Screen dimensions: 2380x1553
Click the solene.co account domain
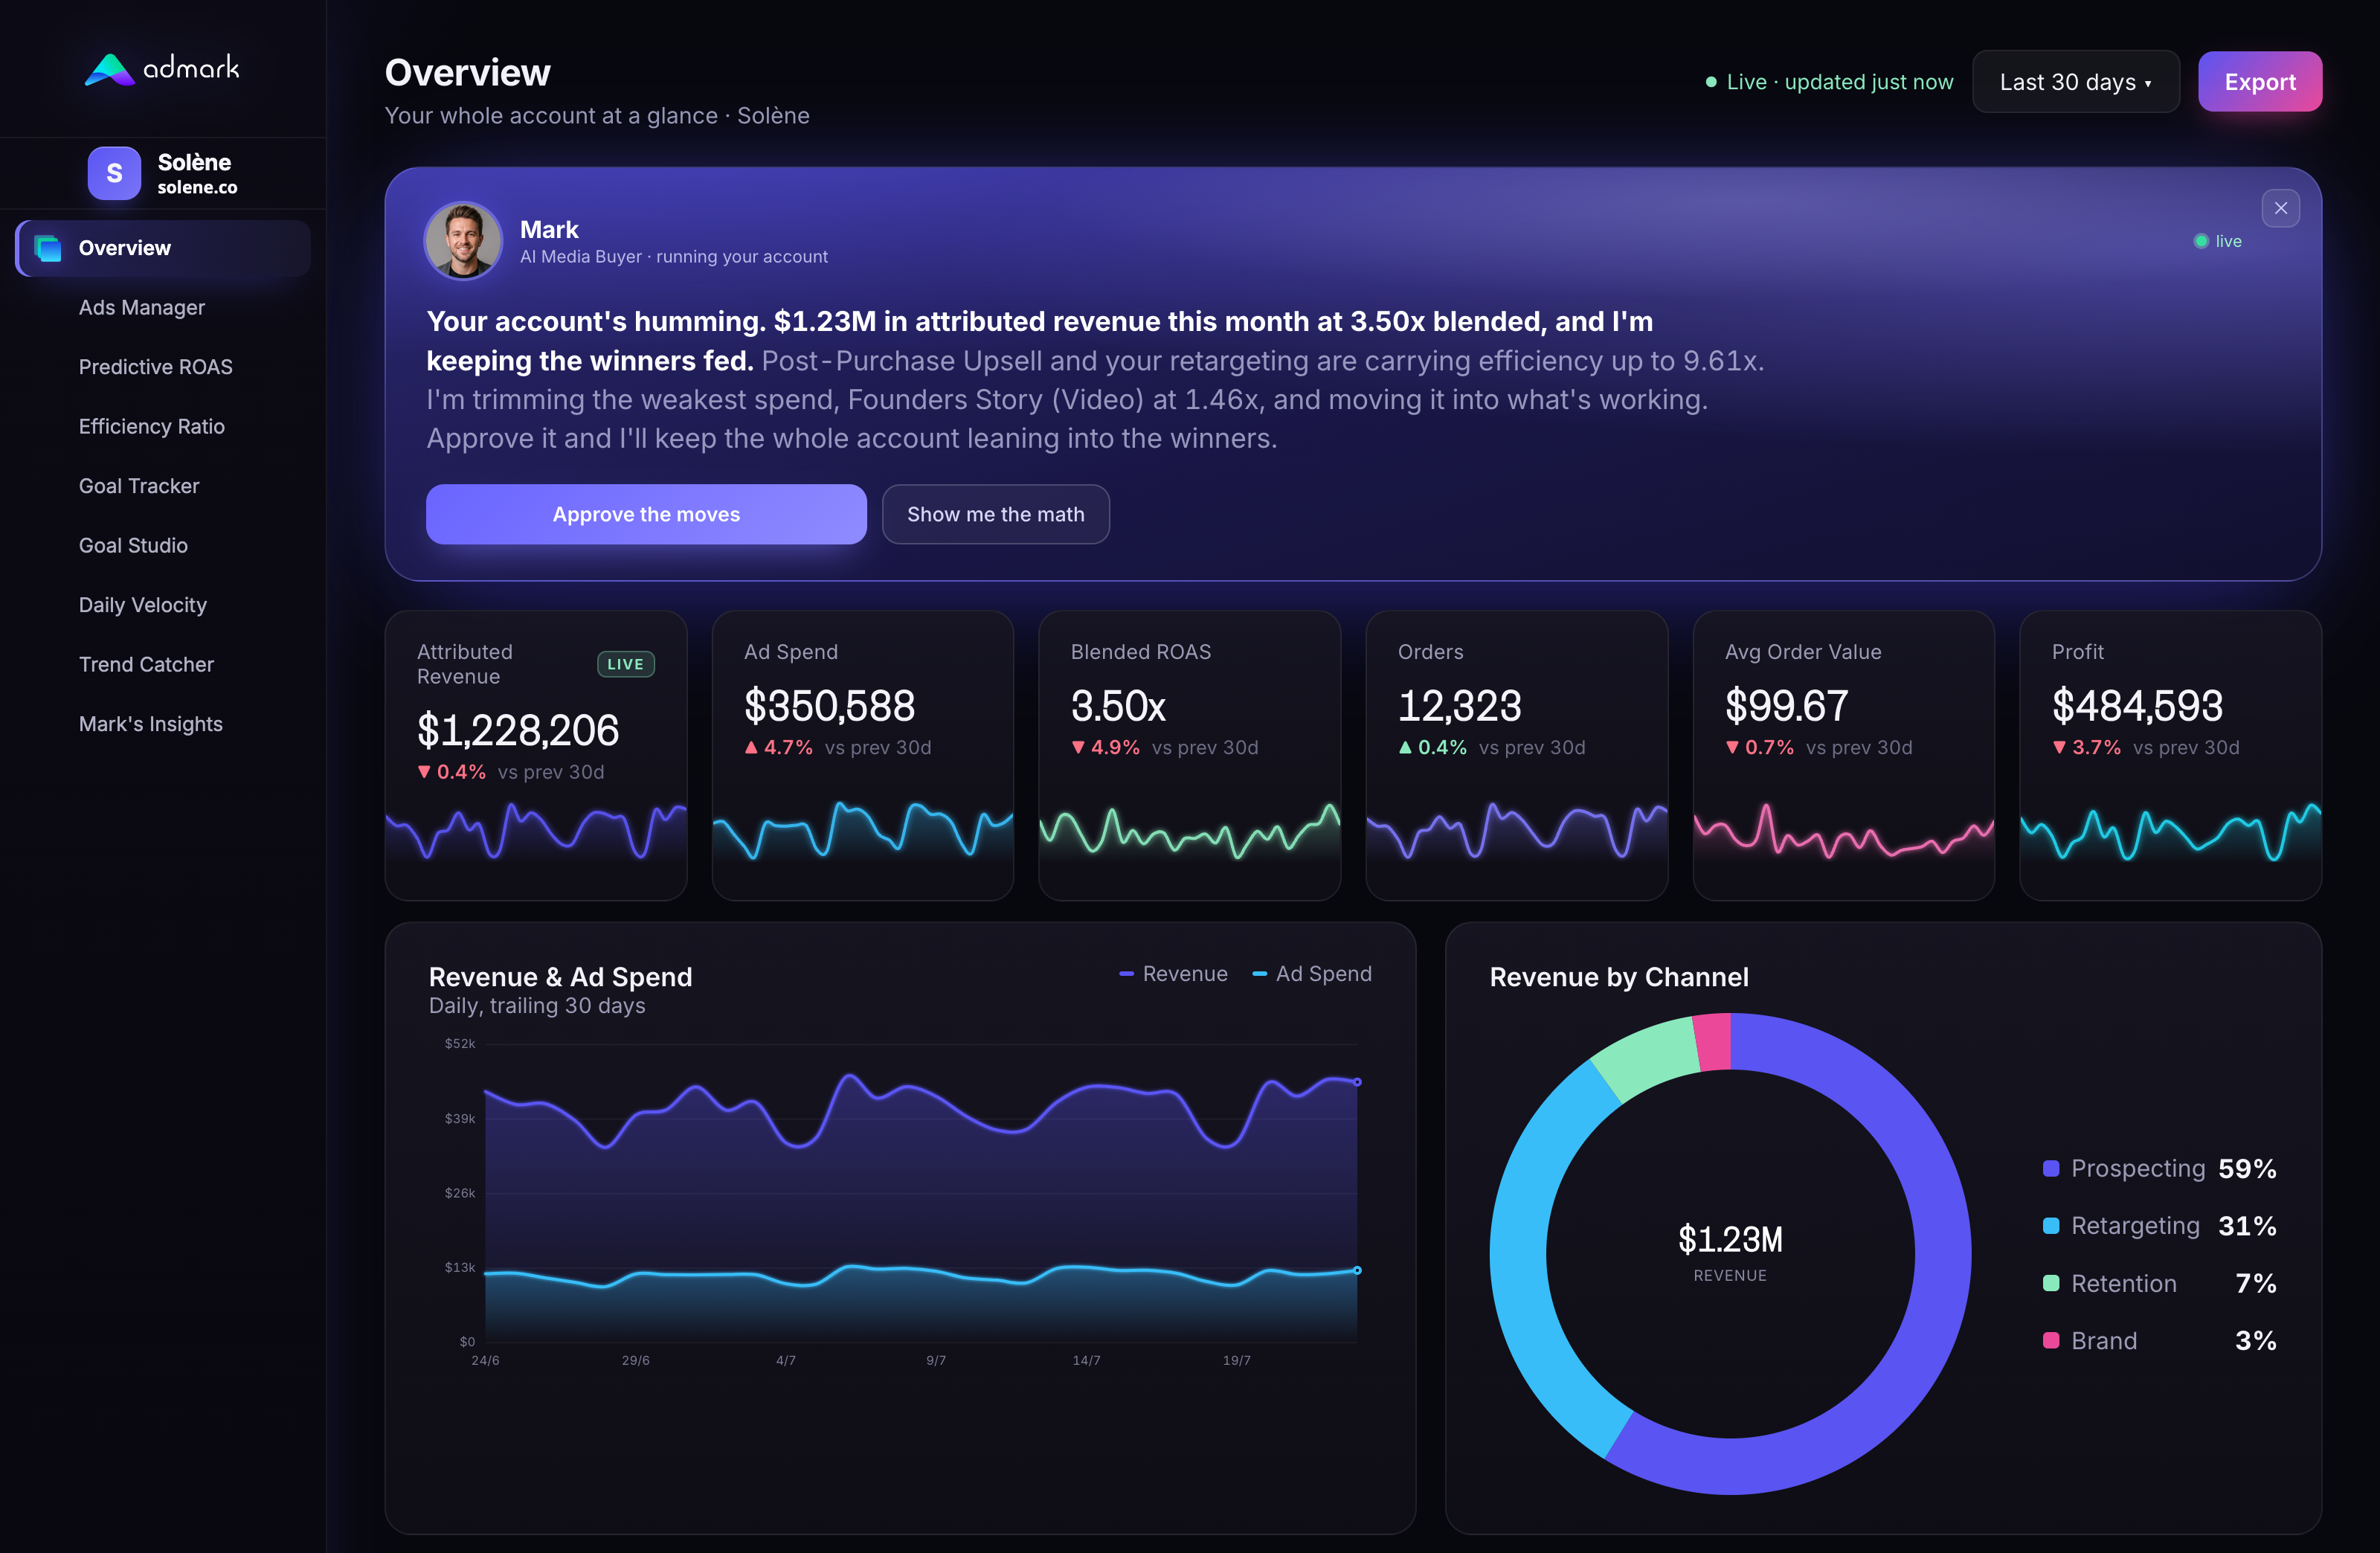coord(197,187)
